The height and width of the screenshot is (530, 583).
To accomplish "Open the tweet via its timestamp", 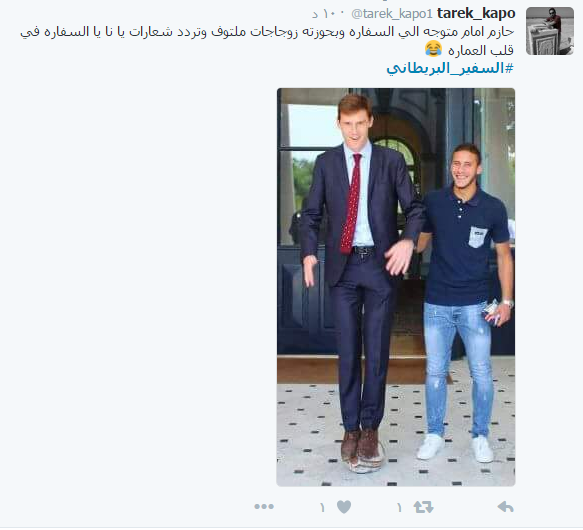I will coord(324,14).
